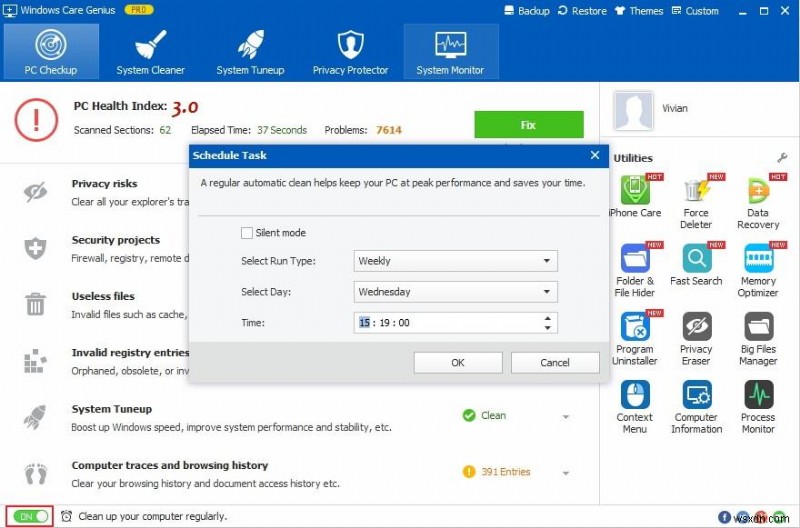The height and width of the screenshot is (528, 800).
Task: Switch to the PC Checkup tab
Action: (x=51, y=52)
